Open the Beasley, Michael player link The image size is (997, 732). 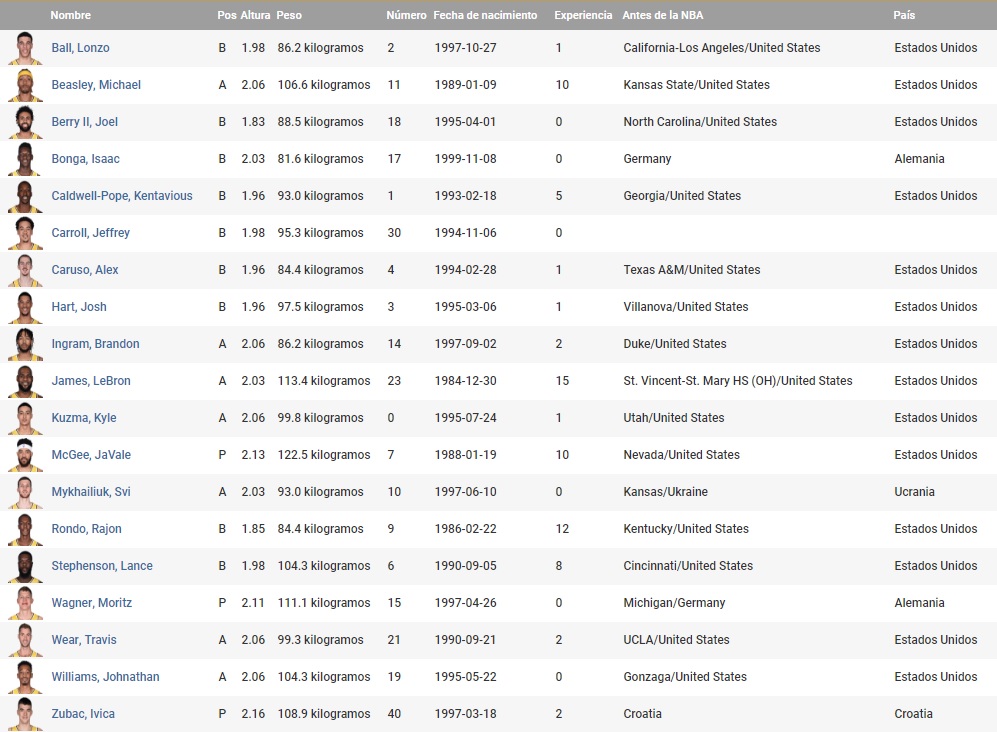(96, 85)
